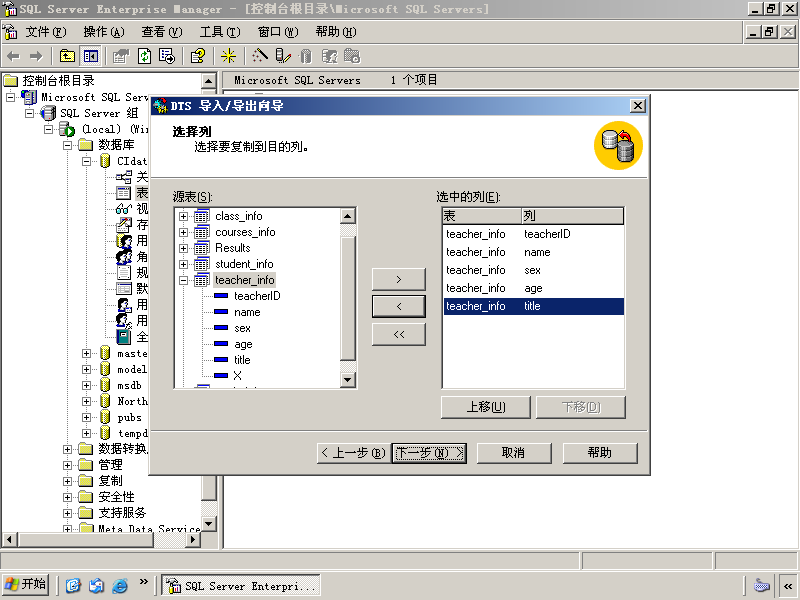Open the Help toolbar icon

198,56
